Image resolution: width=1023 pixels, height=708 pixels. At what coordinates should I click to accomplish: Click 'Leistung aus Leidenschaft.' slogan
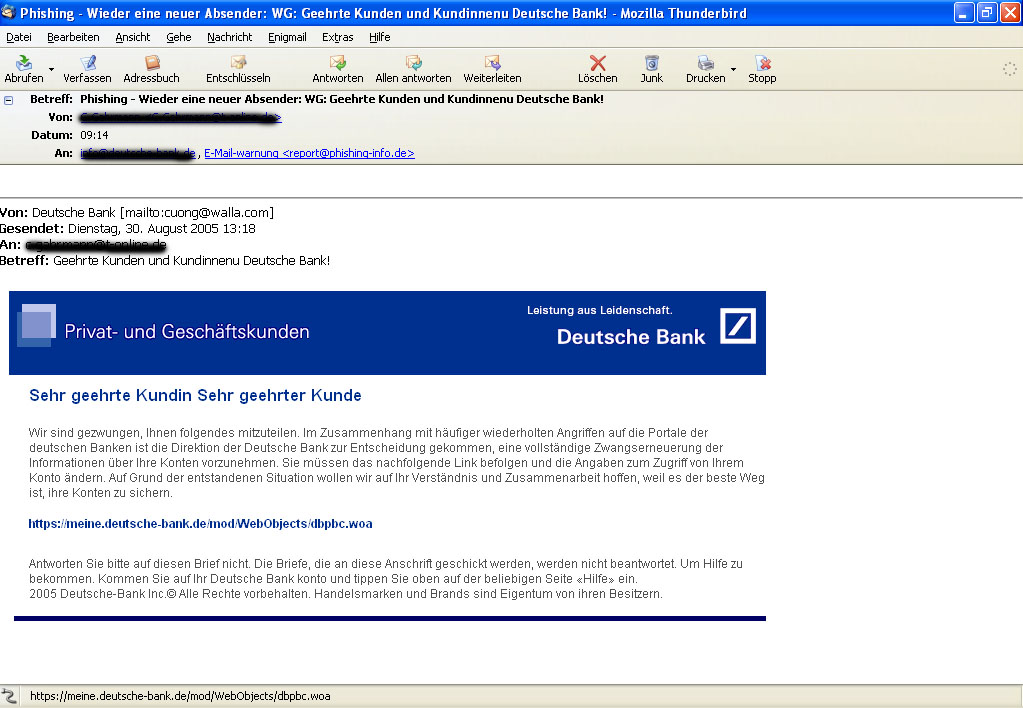(x=600, y=311)
